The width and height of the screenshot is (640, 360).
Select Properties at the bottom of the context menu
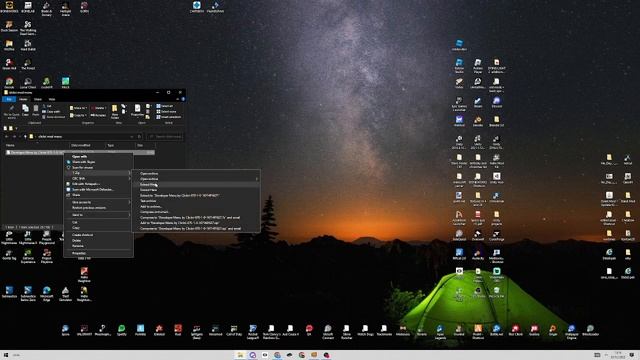pyautogui.click(x=98, y=253)
